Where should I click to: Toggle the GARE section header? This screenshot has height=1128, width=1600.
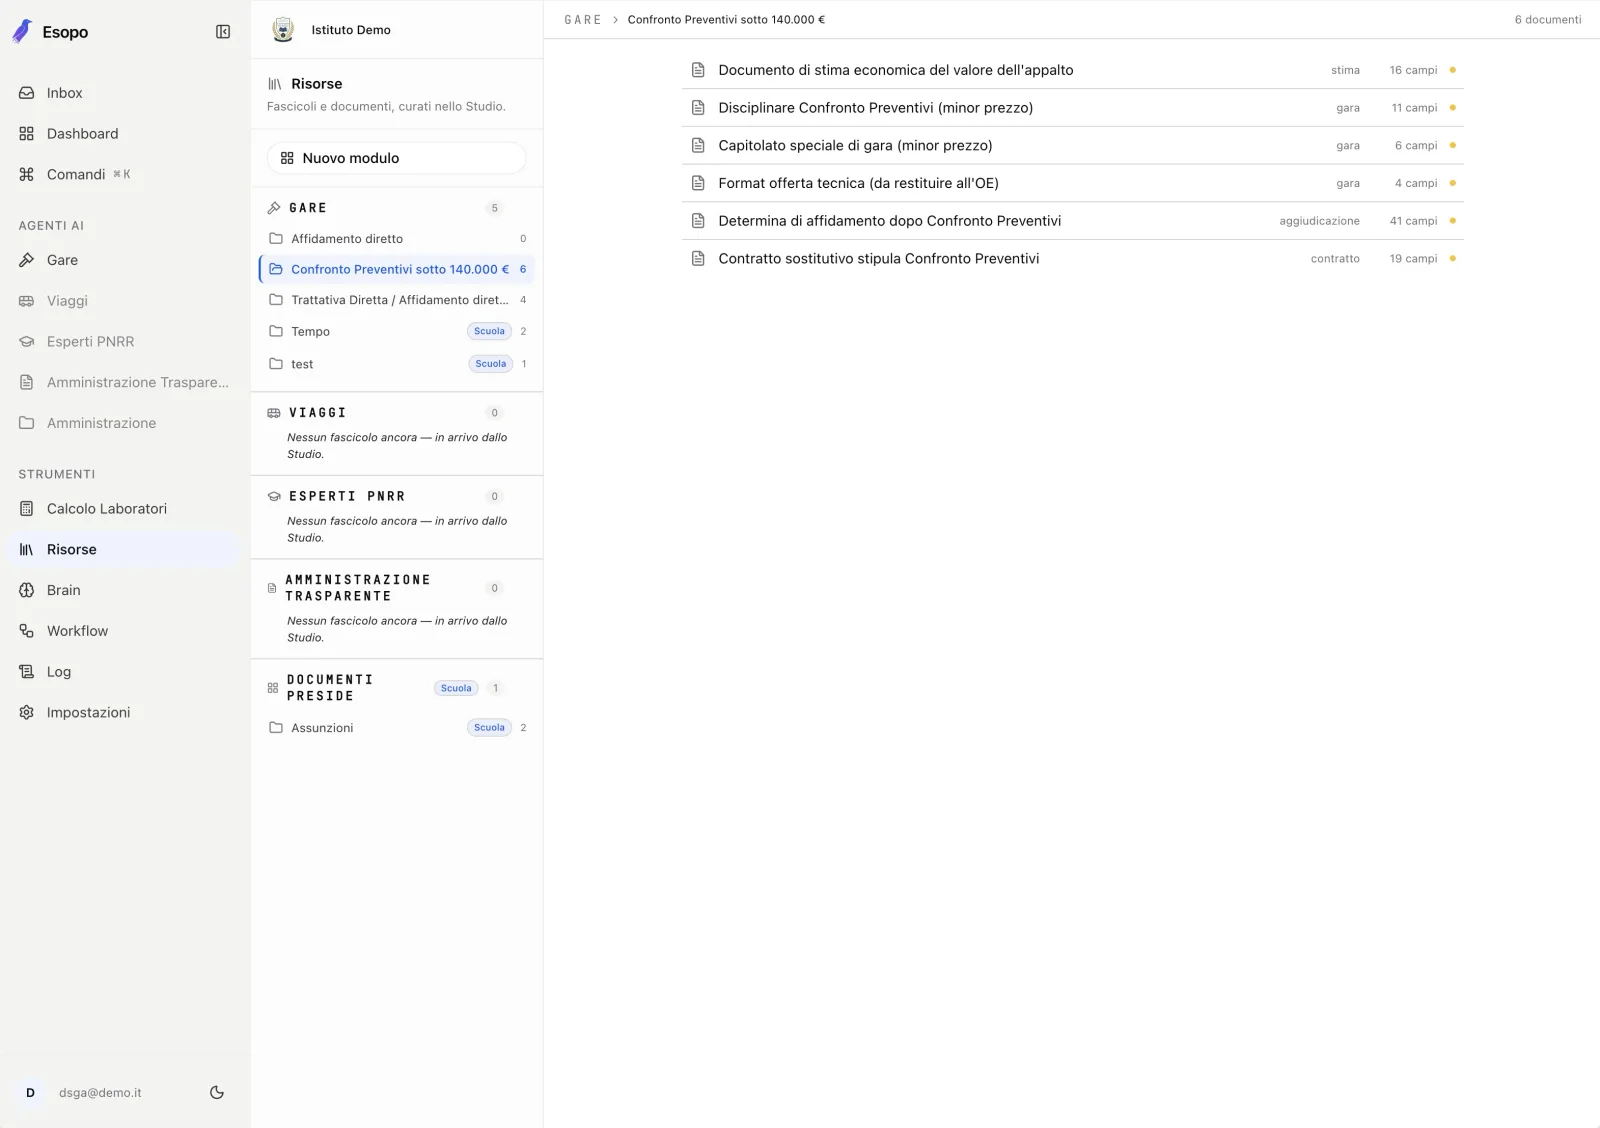(x=396, y=208)
